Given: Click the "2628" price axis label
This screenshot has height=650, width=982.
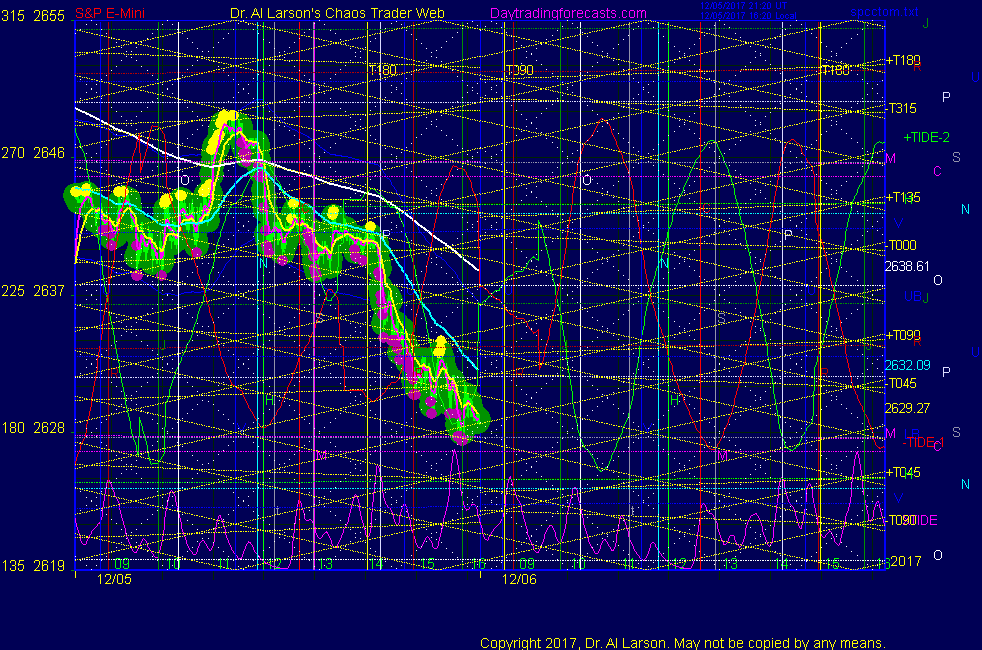Looking at the screenshot, I should [49, 428].
